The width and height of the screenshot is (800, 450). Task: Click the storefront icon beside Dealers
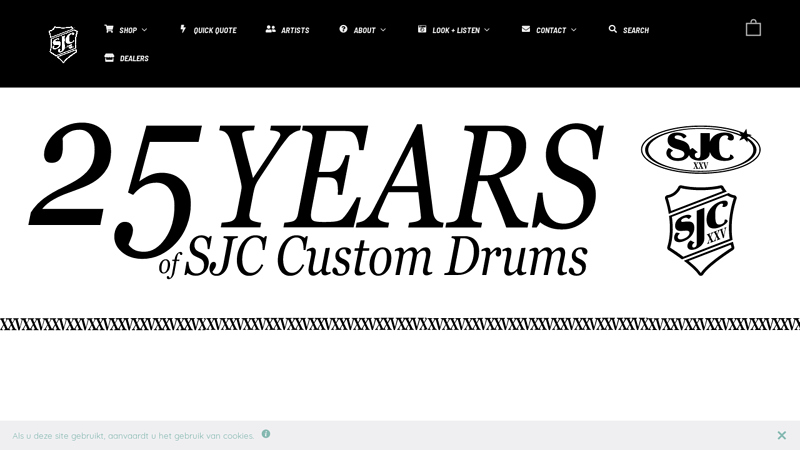point(109,58)
